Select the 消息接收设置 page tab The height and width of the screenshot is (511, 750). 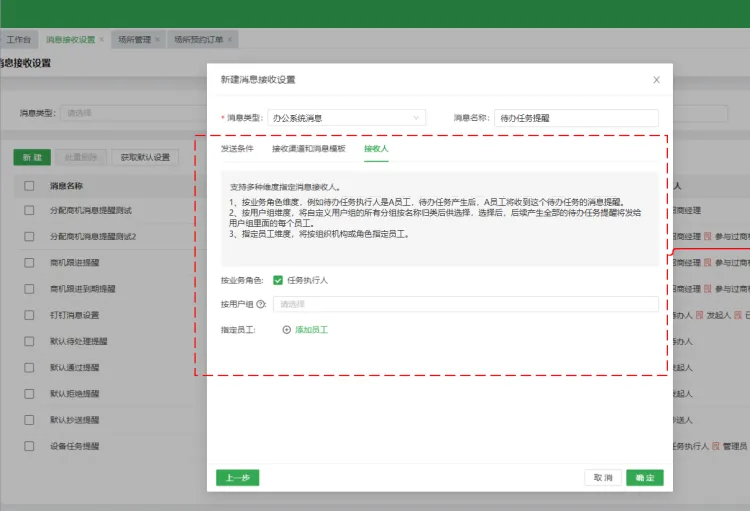[x=70, y=39]
